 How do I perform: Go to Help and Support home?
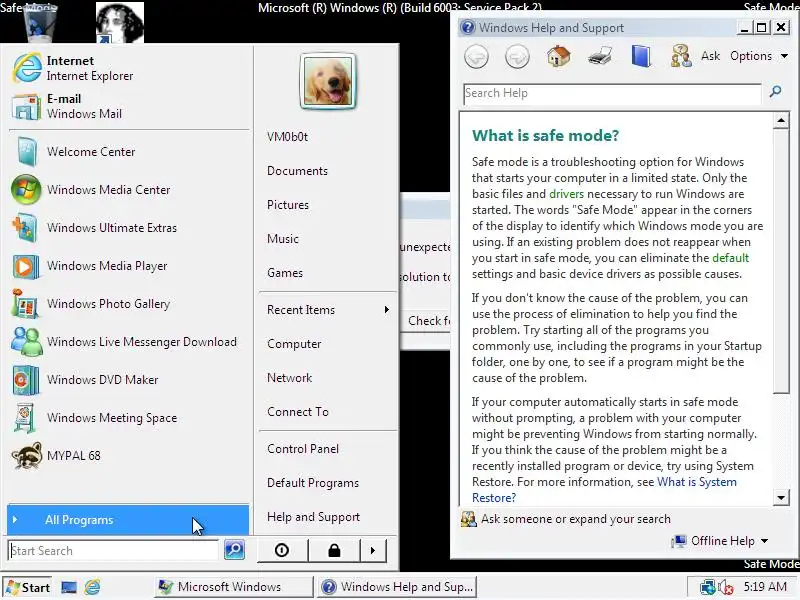pyautogui.click(x=559, y=56)
